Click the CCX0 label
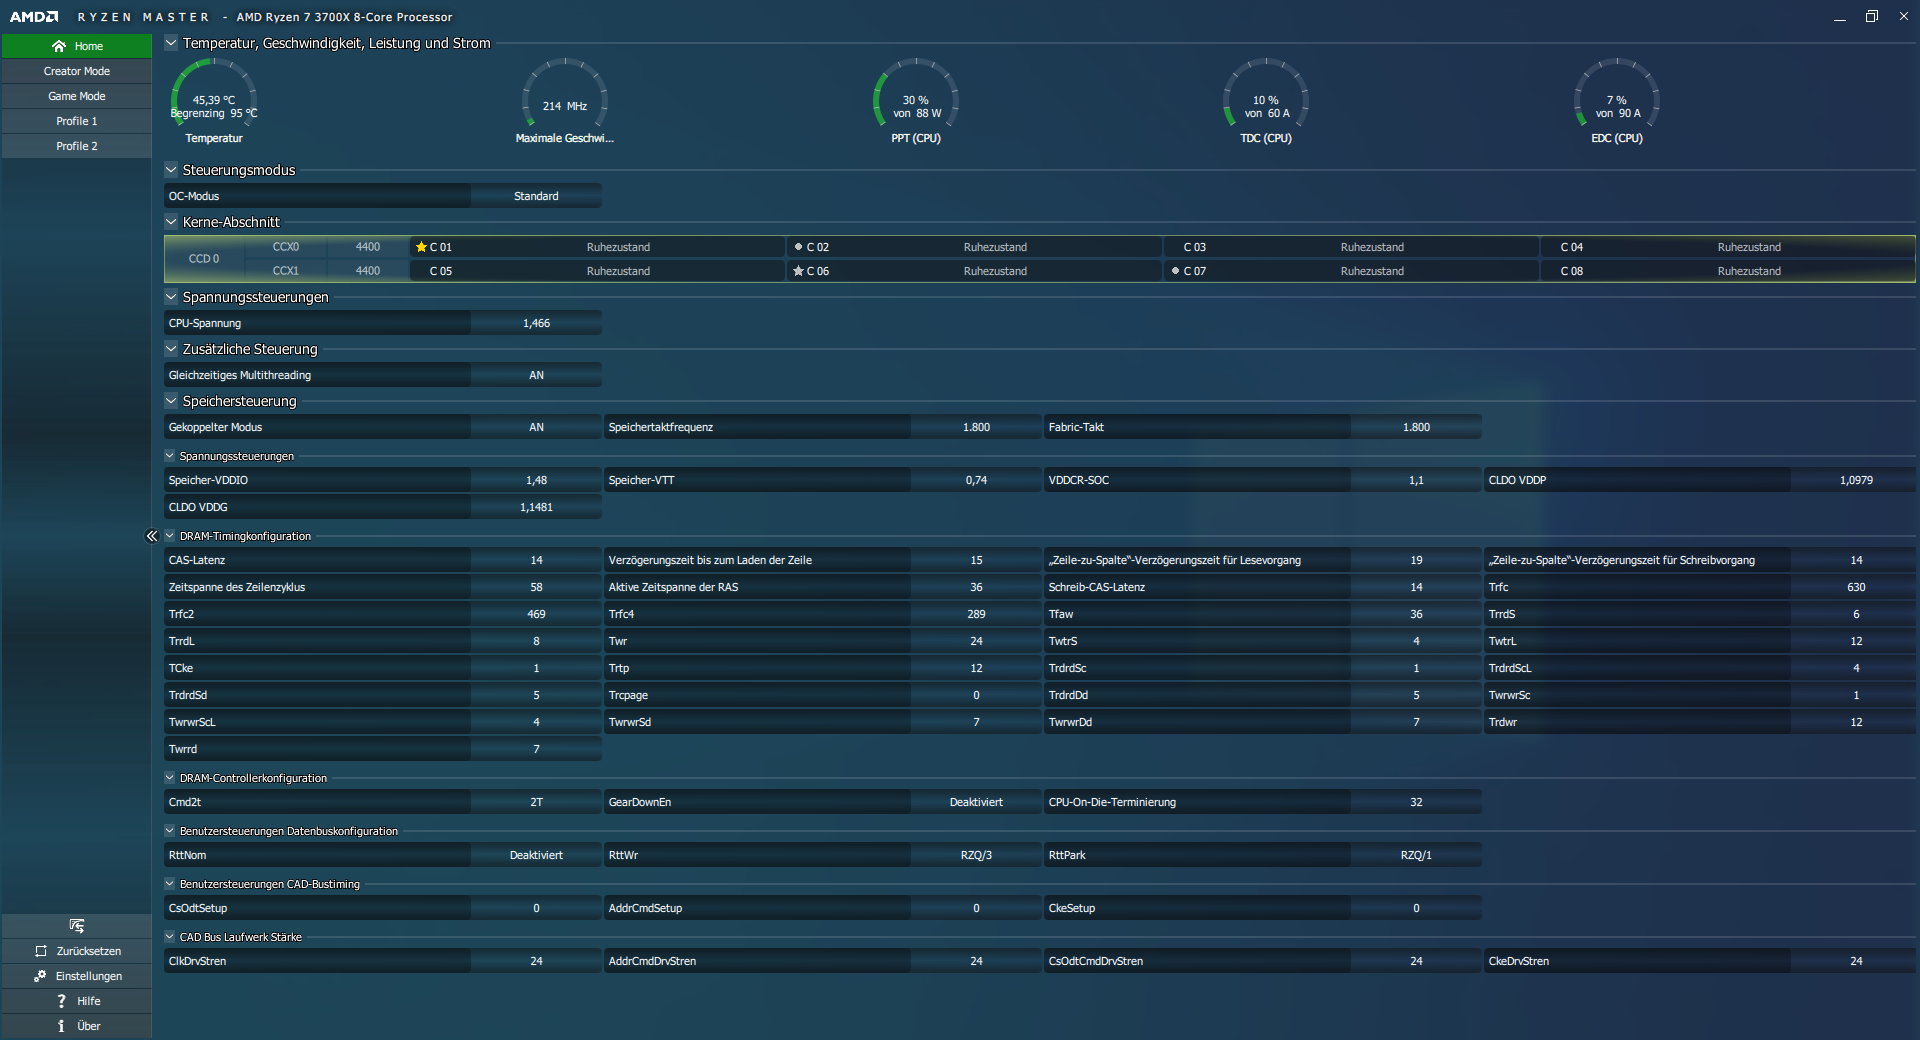The image size is (1920, 1040). [286, 247]
